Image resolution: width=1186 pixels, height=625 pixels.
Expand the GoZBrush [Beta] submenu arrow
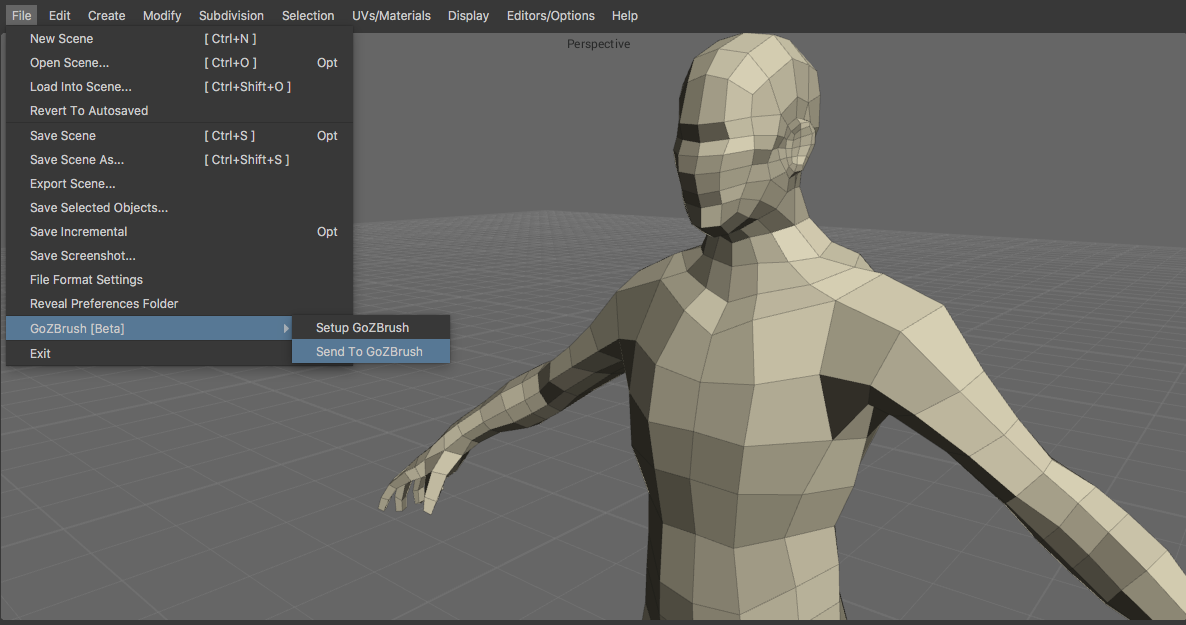click(x=286, y=328)
